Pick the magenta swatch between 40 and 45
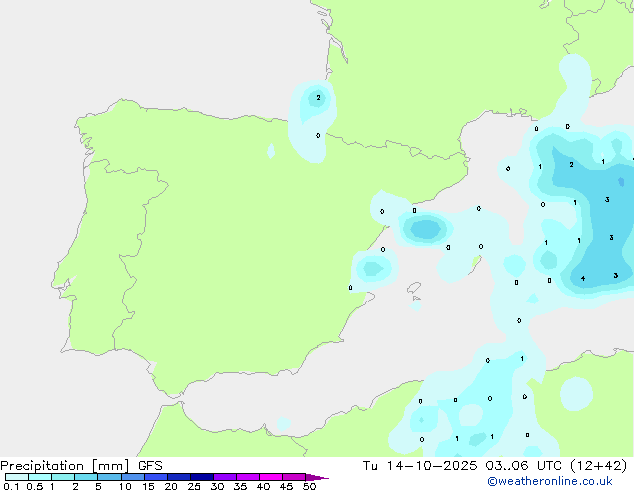 pyautogui.click(x=271, y=477)
